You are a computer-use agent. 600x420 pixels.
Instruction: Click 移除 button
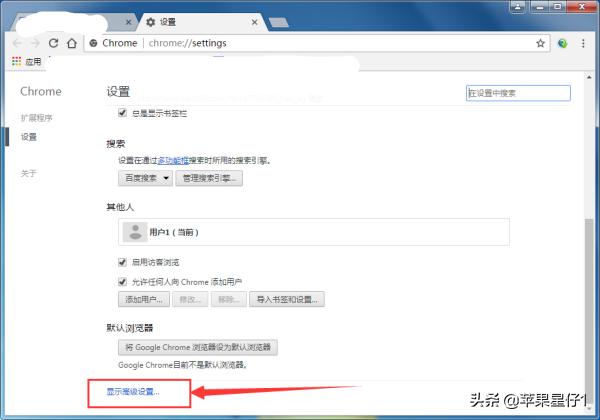pyautogui.click(x=229, y=299)
